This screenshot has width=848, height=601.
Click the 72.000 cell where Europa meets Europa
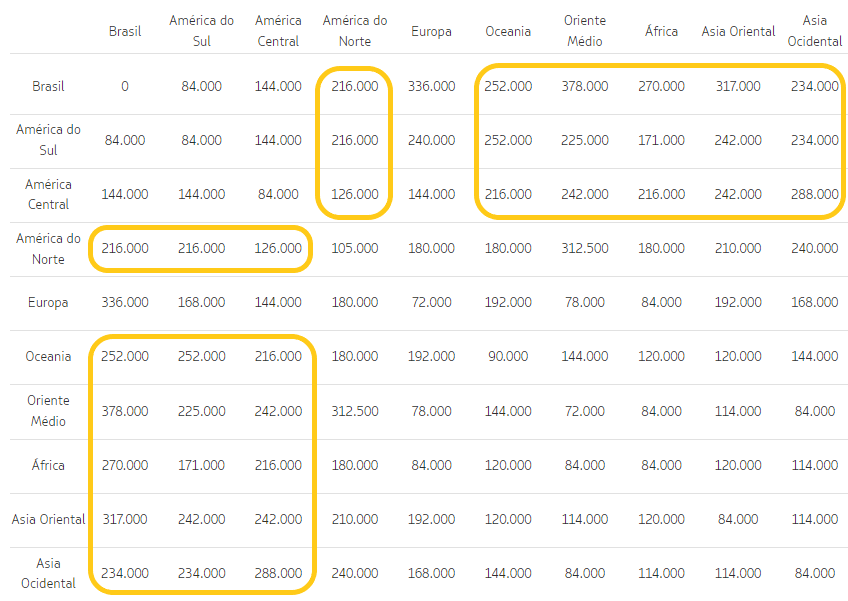tap(431, 302)
